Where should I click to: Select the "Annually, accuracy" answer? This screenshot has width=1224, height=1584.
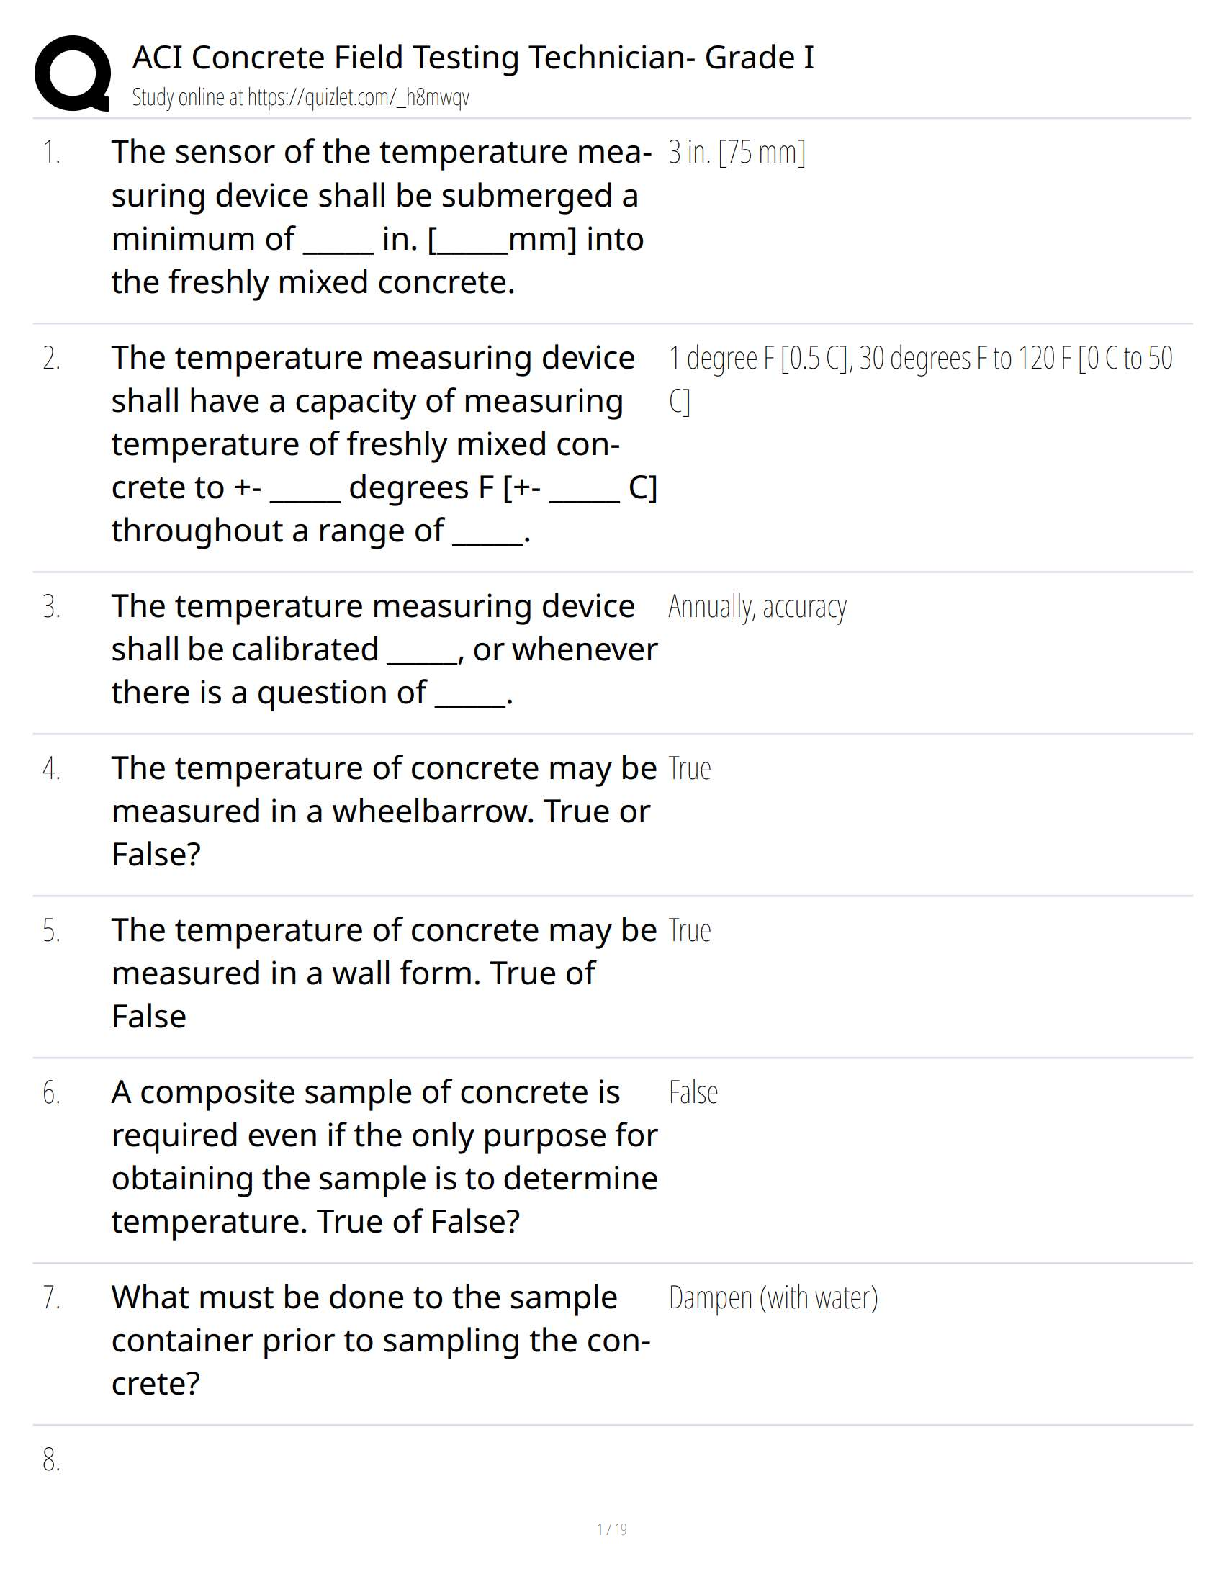tap(757, 607)
